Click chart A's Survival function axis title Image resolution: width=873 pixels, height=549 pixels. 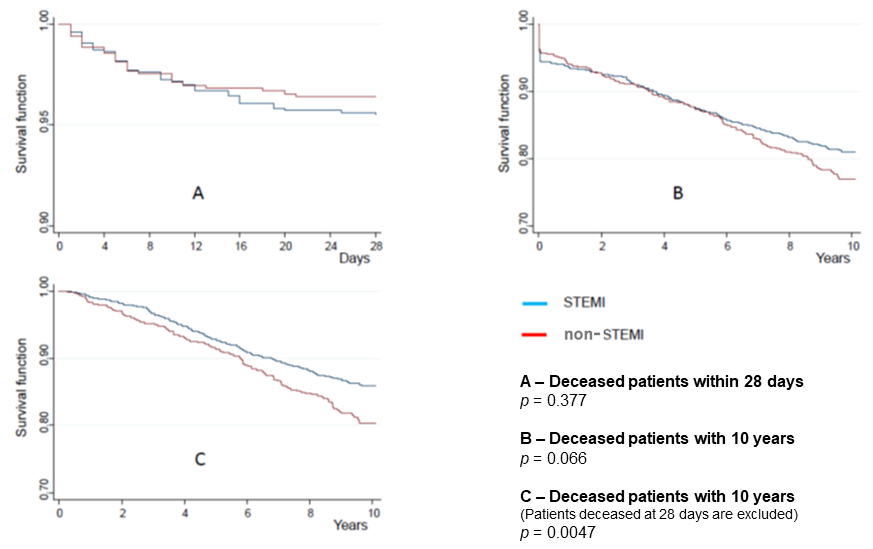(19, 123)
